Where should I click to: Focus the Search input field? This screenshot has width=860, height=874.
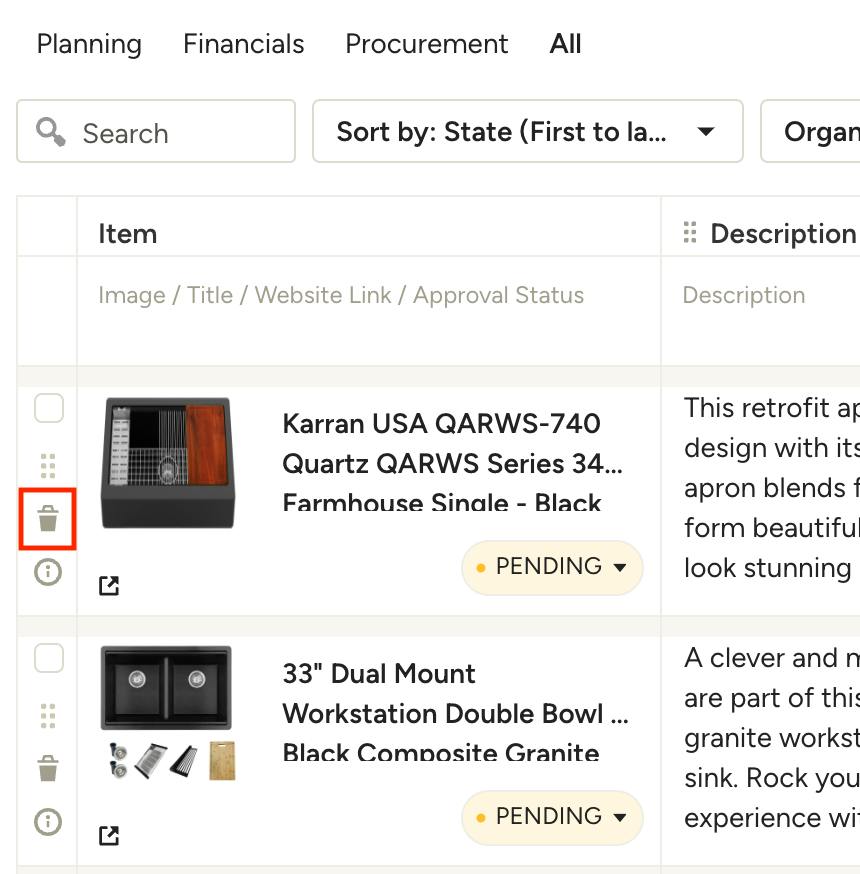[156, 131]
